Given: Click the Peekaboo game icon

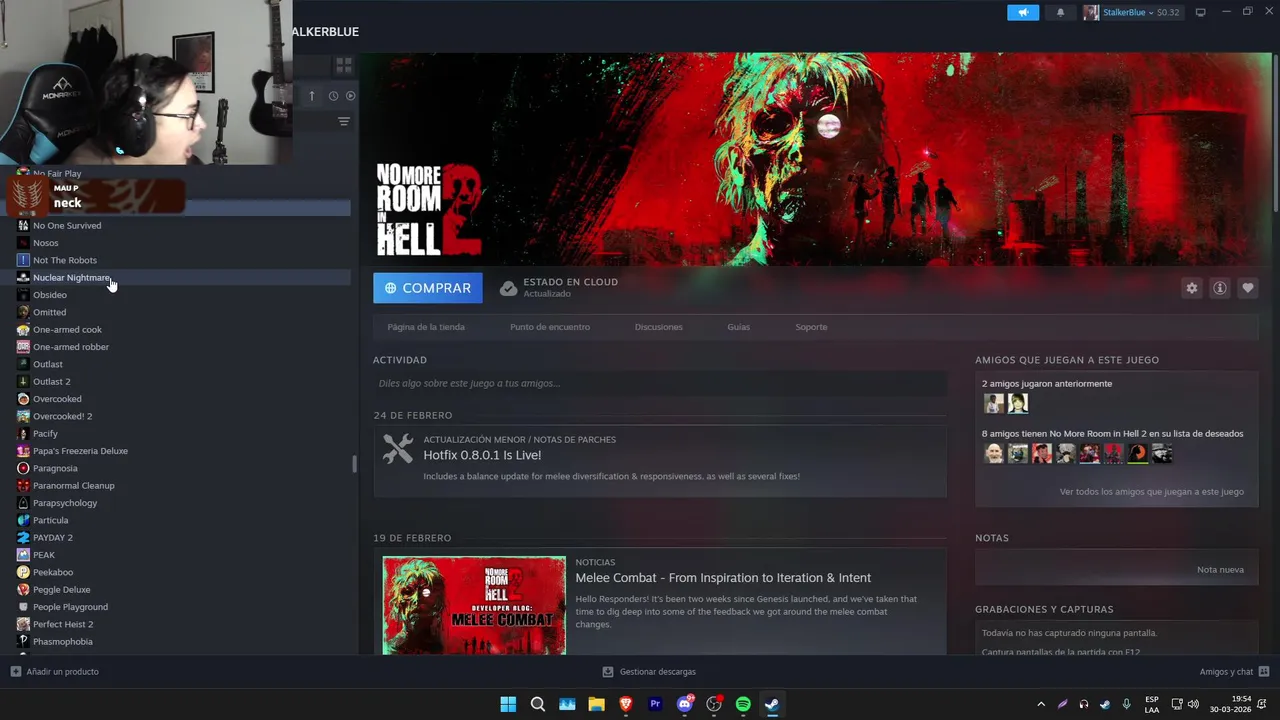Looking at the screenshot, I should pyautogui.click(x=23, y=572).
